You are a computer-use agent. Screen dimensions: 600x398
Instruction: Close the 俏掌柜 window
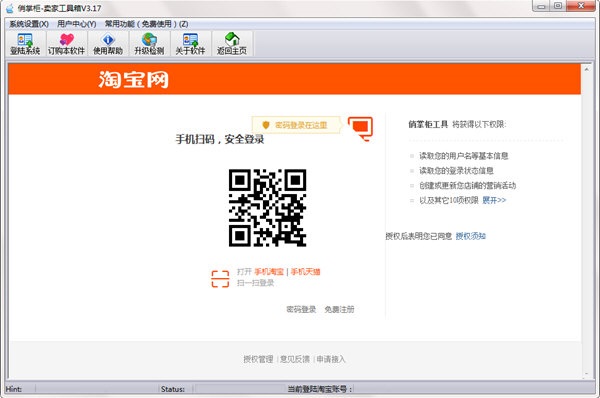coord(581,6)
